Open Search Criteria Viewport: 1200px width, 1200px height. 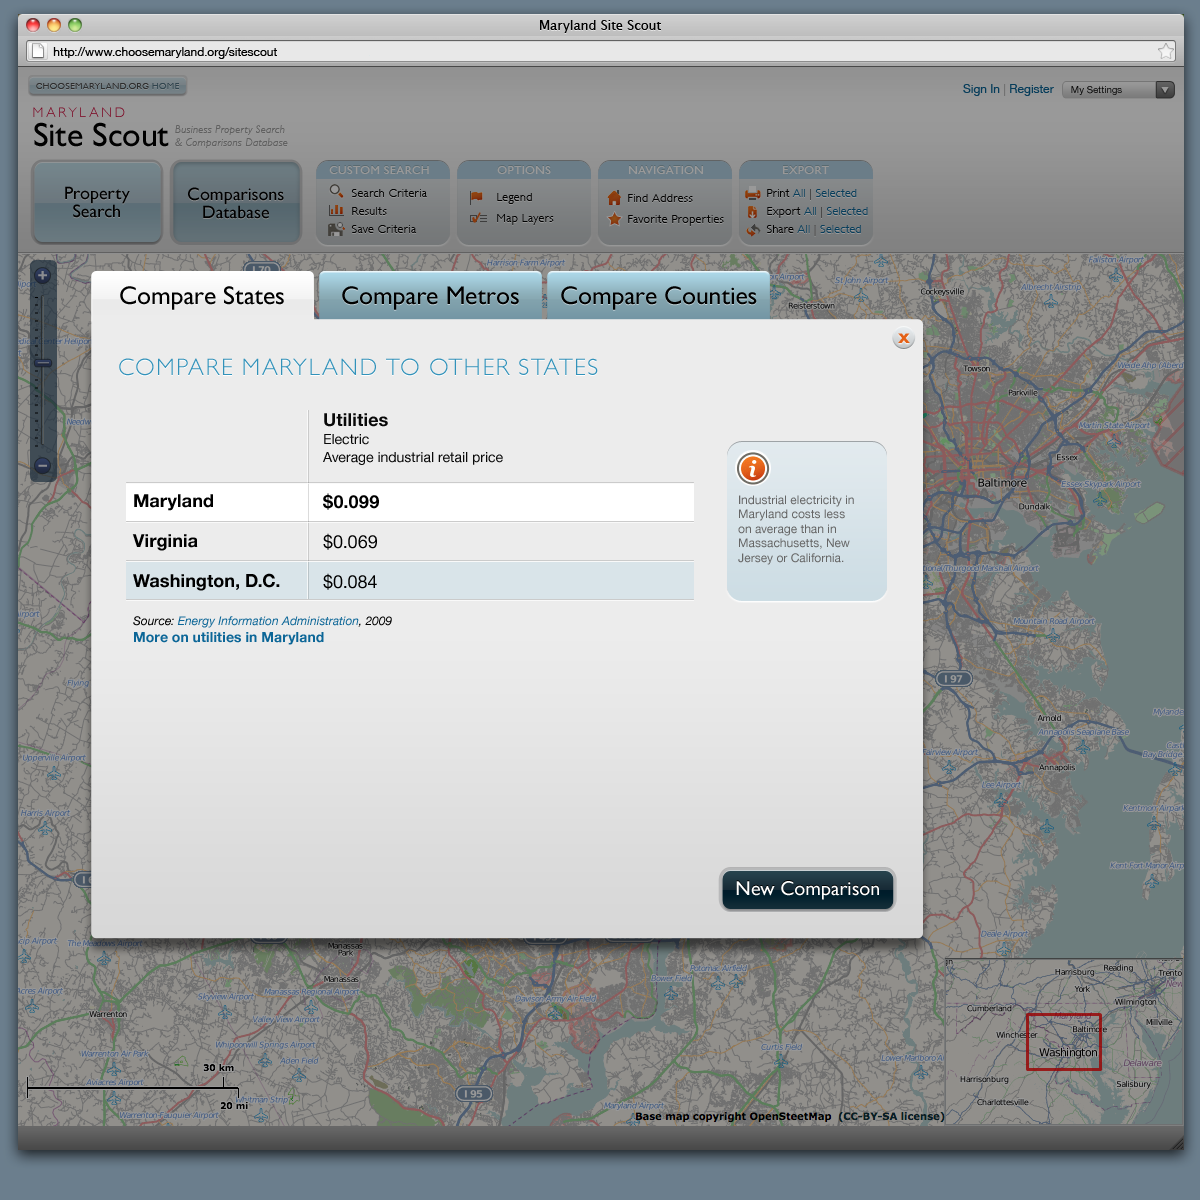tap(389, 193)
